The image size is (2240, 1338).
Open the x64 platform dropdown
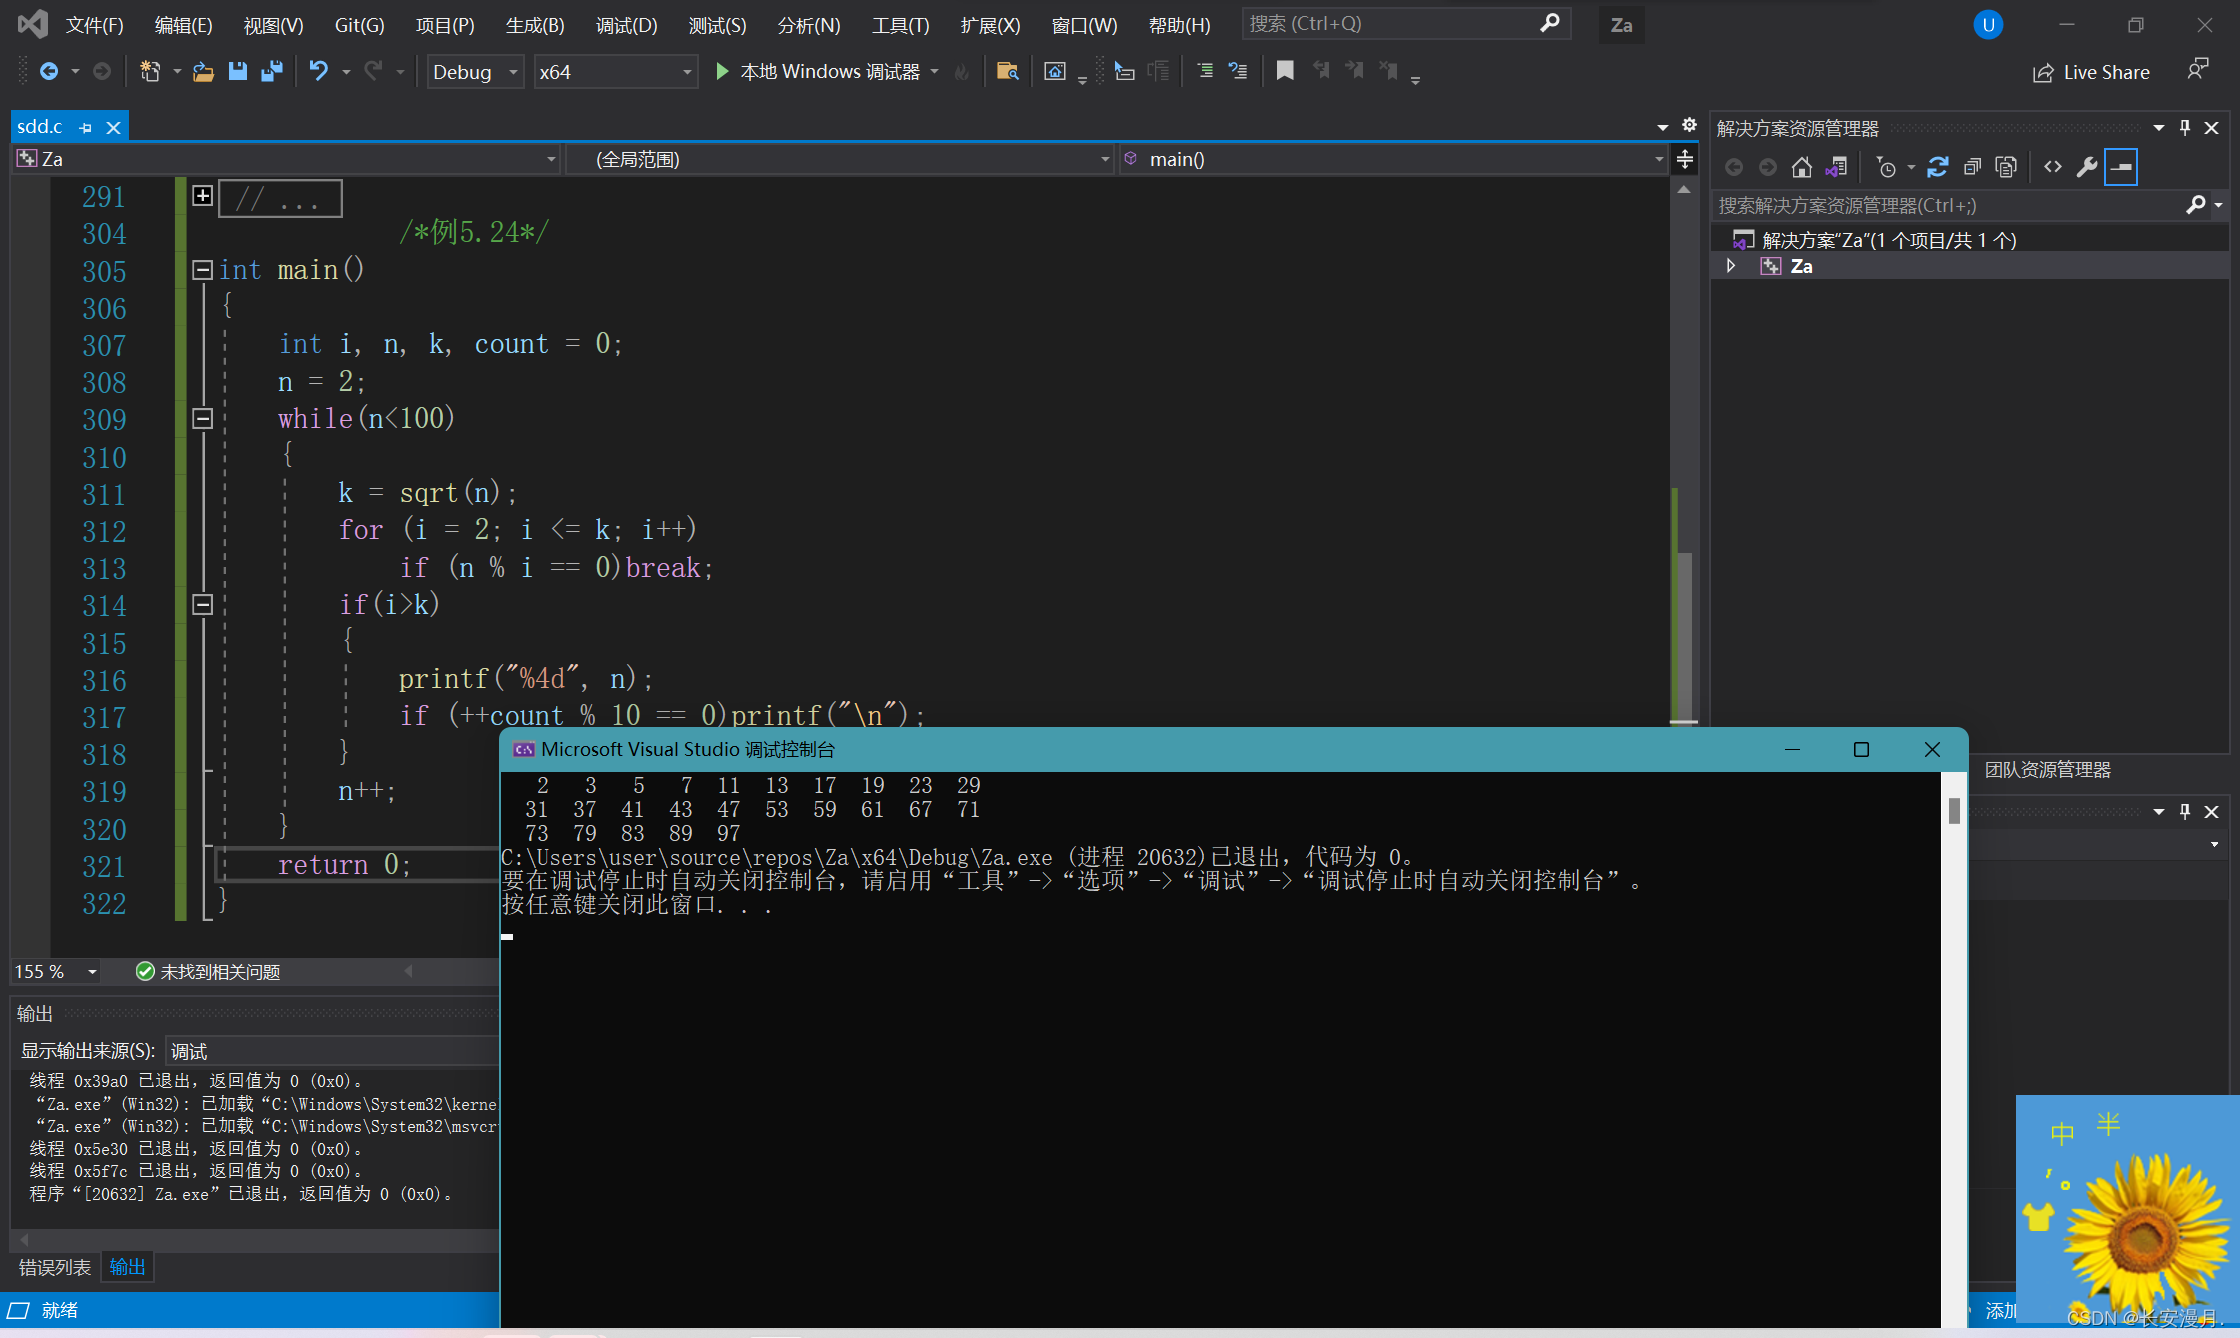pyautogui.click(x=687, y=72)
